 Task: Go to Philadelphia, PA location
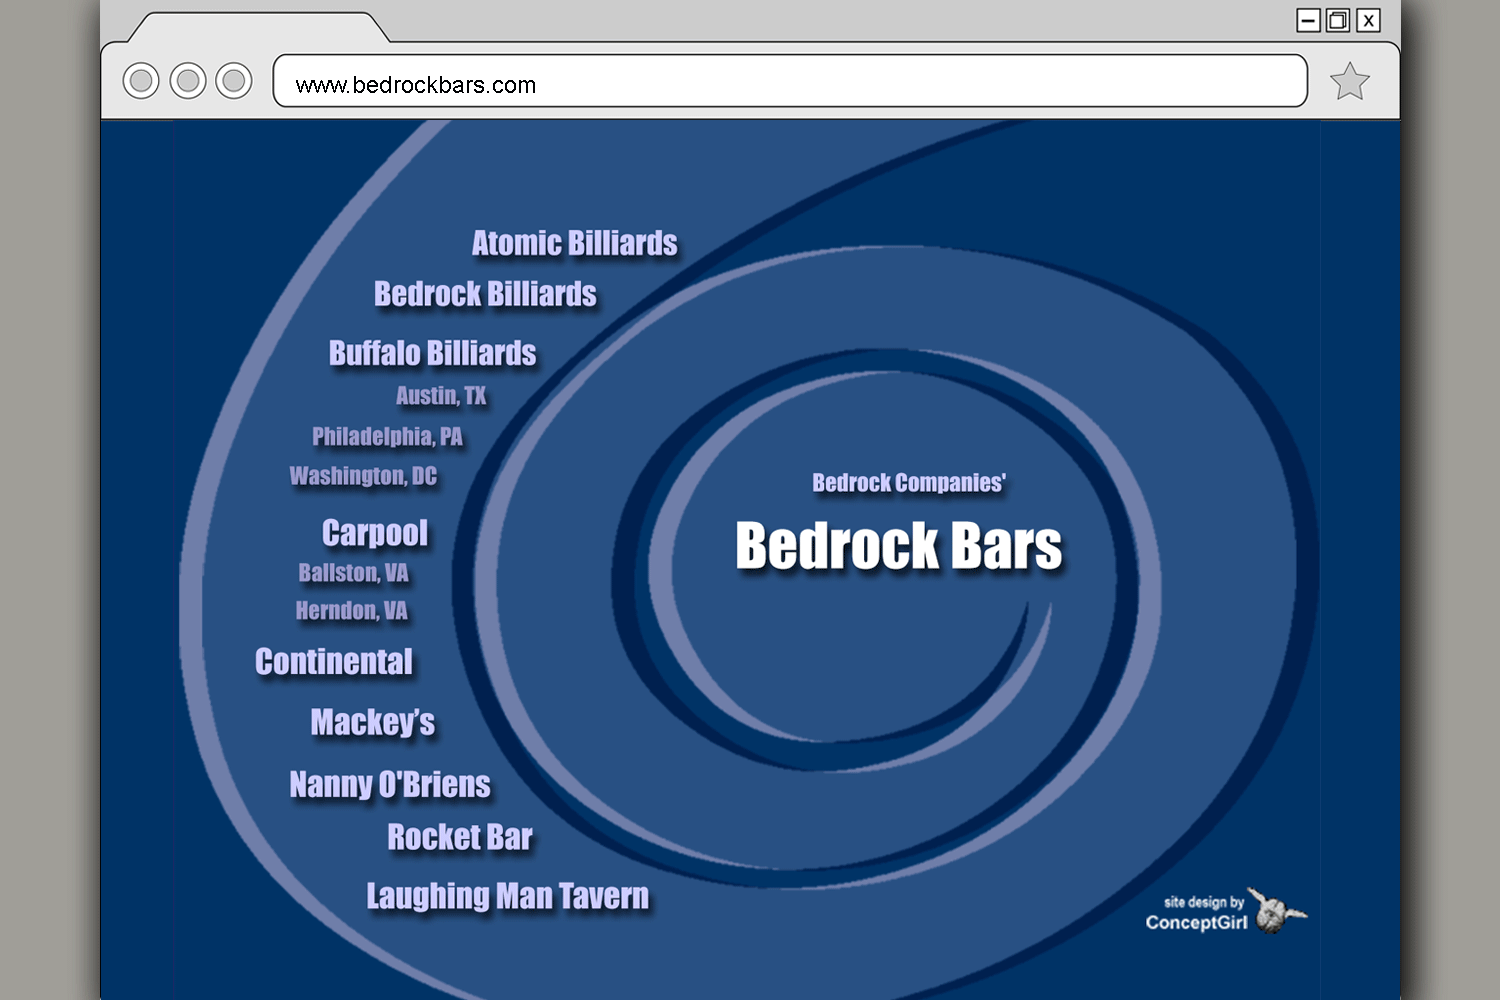(387, 436)
